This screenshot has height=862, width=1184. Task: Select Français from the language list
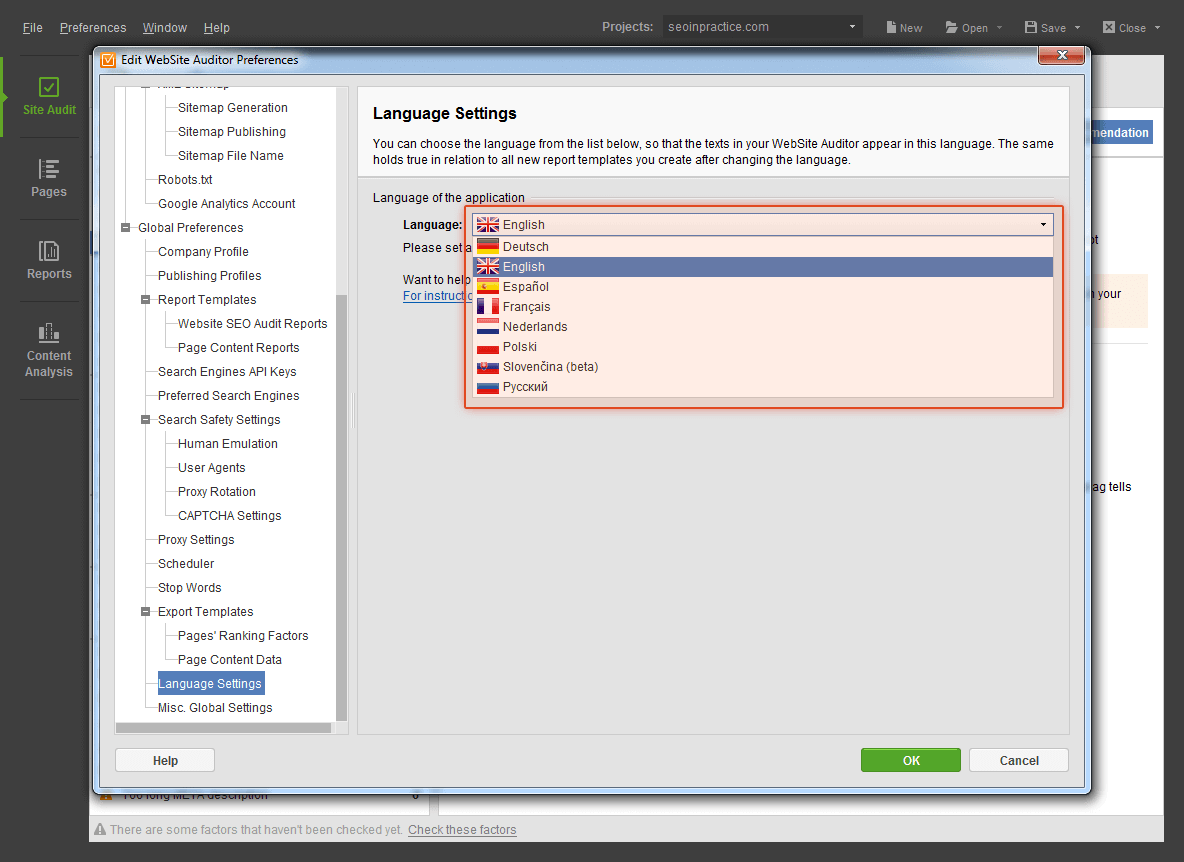point(526,307)
